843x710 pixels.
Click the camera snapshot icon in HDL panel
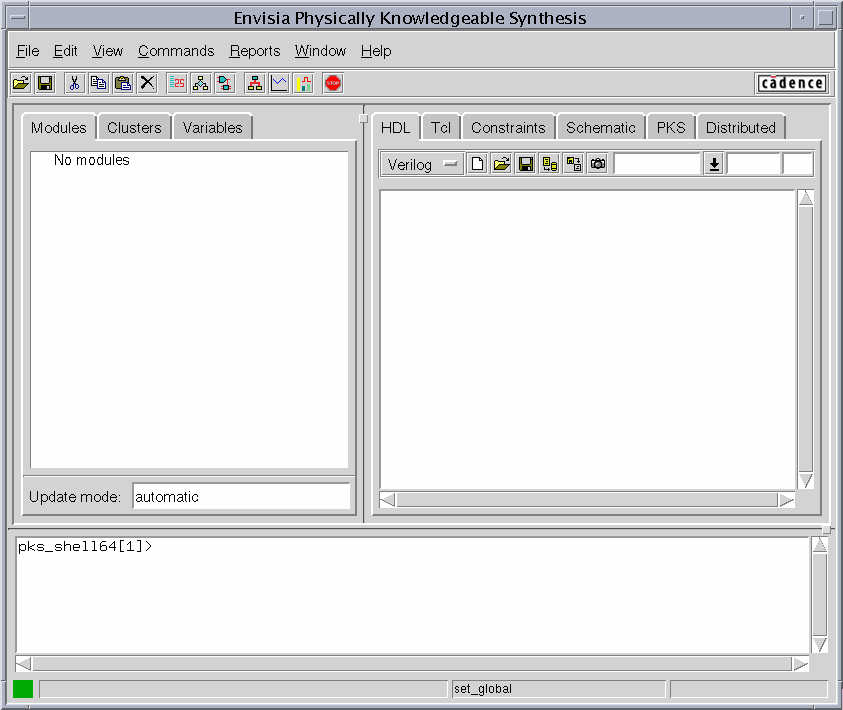598,165
